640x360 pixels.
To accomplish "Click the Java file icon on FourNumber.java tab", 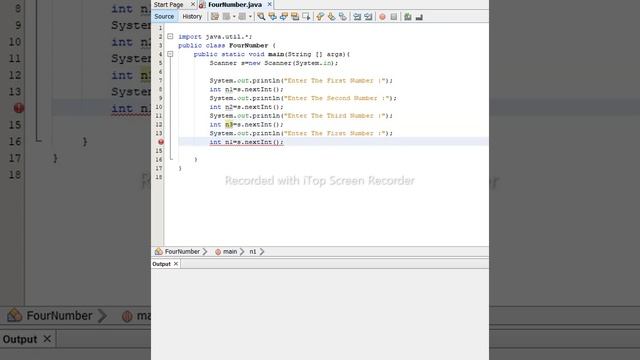I will 202,5.
